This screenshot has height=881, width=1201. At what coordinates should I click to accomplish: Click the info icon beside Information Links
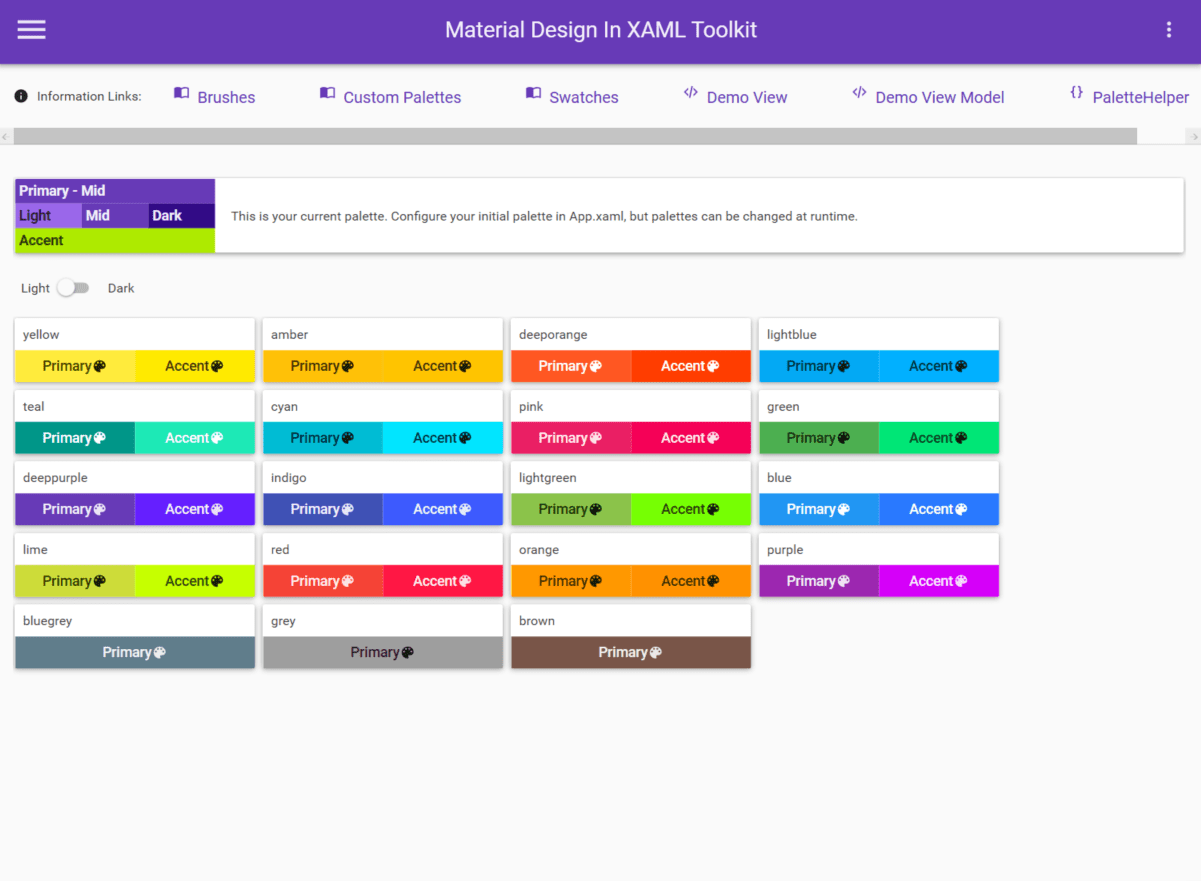(21, 96)
